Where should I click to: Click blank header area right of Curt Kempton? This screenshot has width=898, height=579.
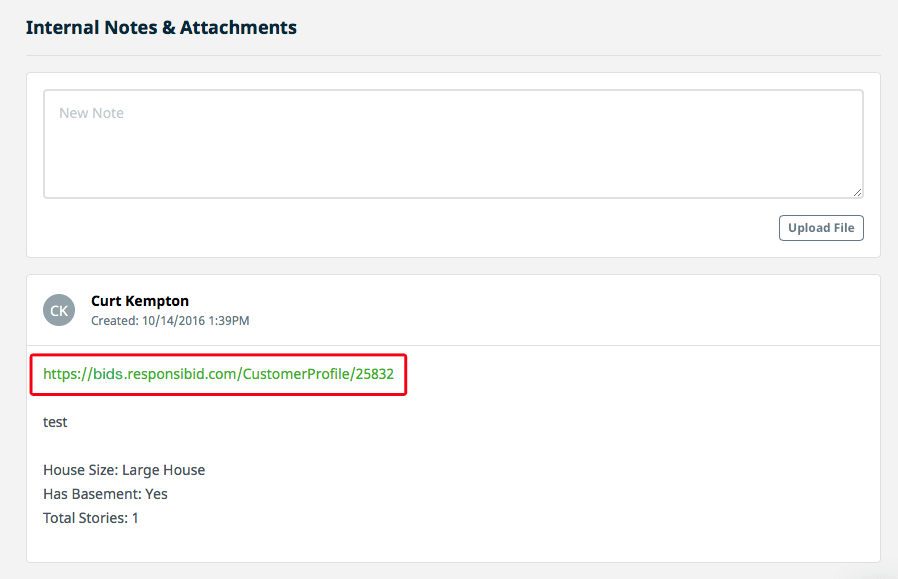544,310
